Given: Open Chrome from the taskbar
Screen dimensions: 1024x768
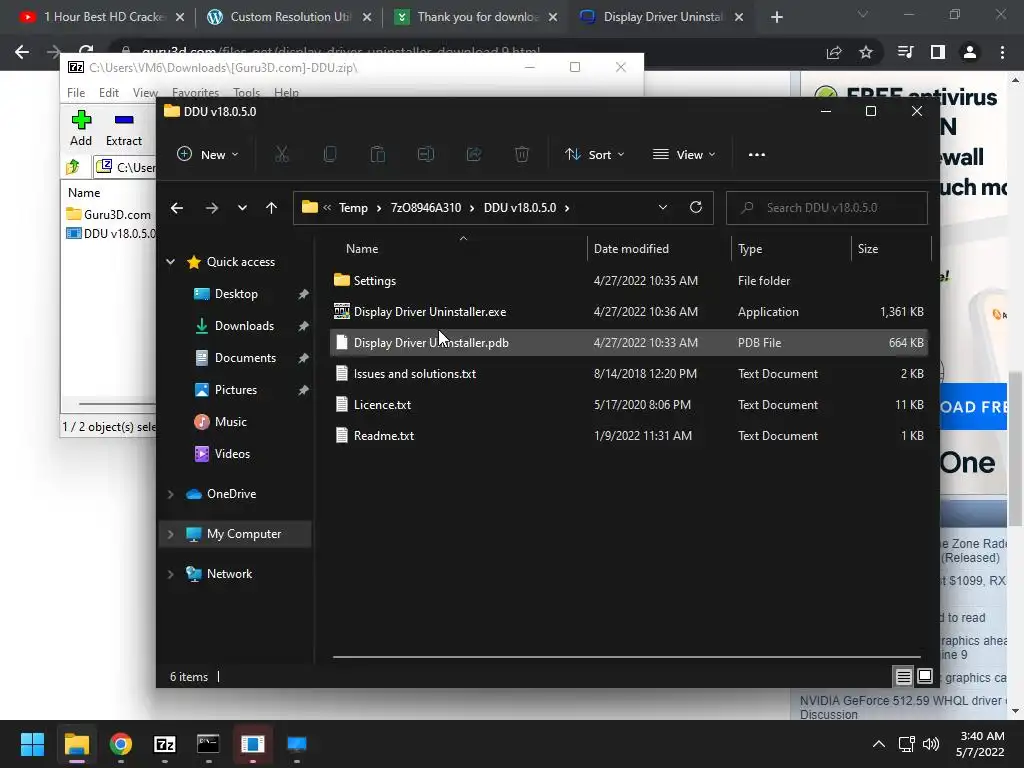Looking at the screenshot, I should click(x=121, y=744).
